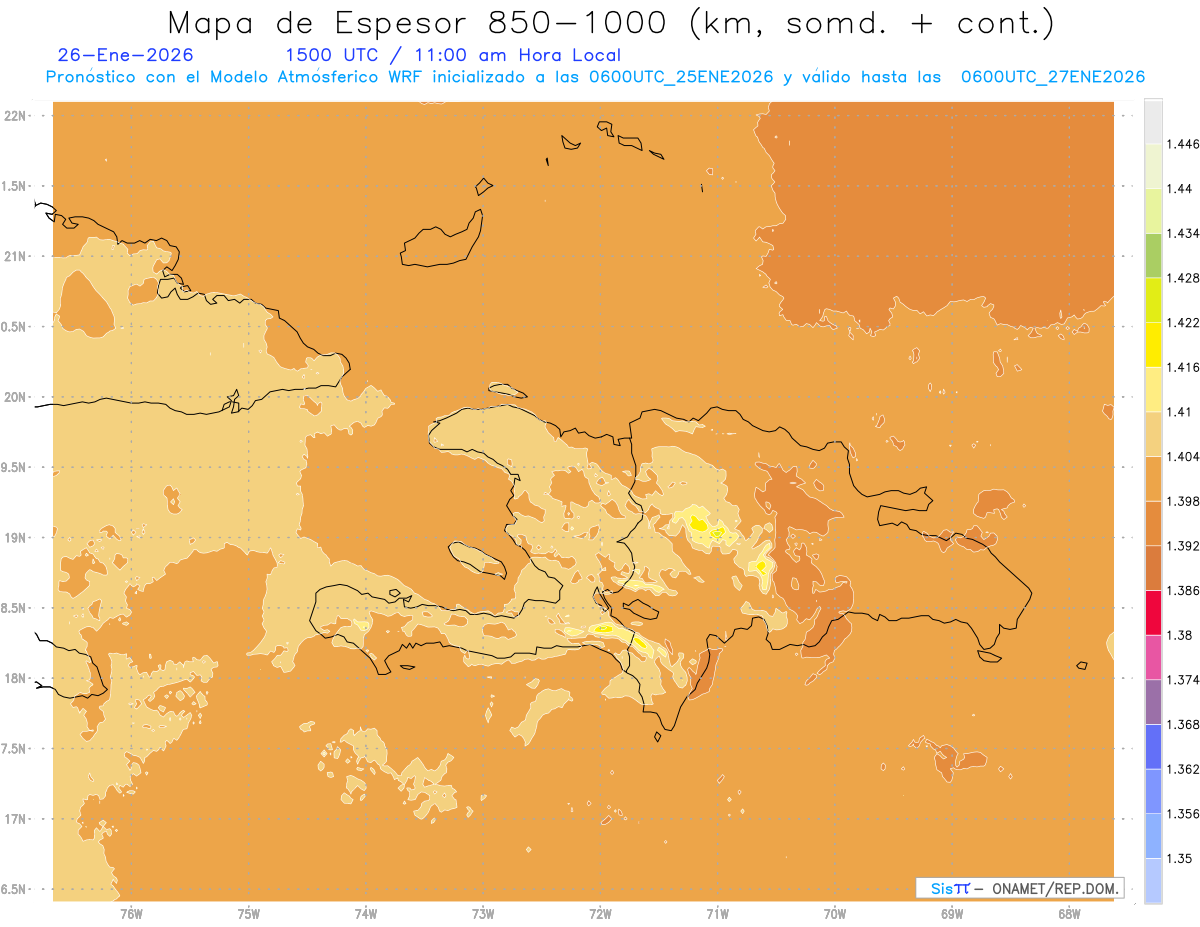The width and height of the screenshot is (1200, 927).
Task: Click the time label '1500 UTC / 11:00 am Hora Local'
Action: 453,55
